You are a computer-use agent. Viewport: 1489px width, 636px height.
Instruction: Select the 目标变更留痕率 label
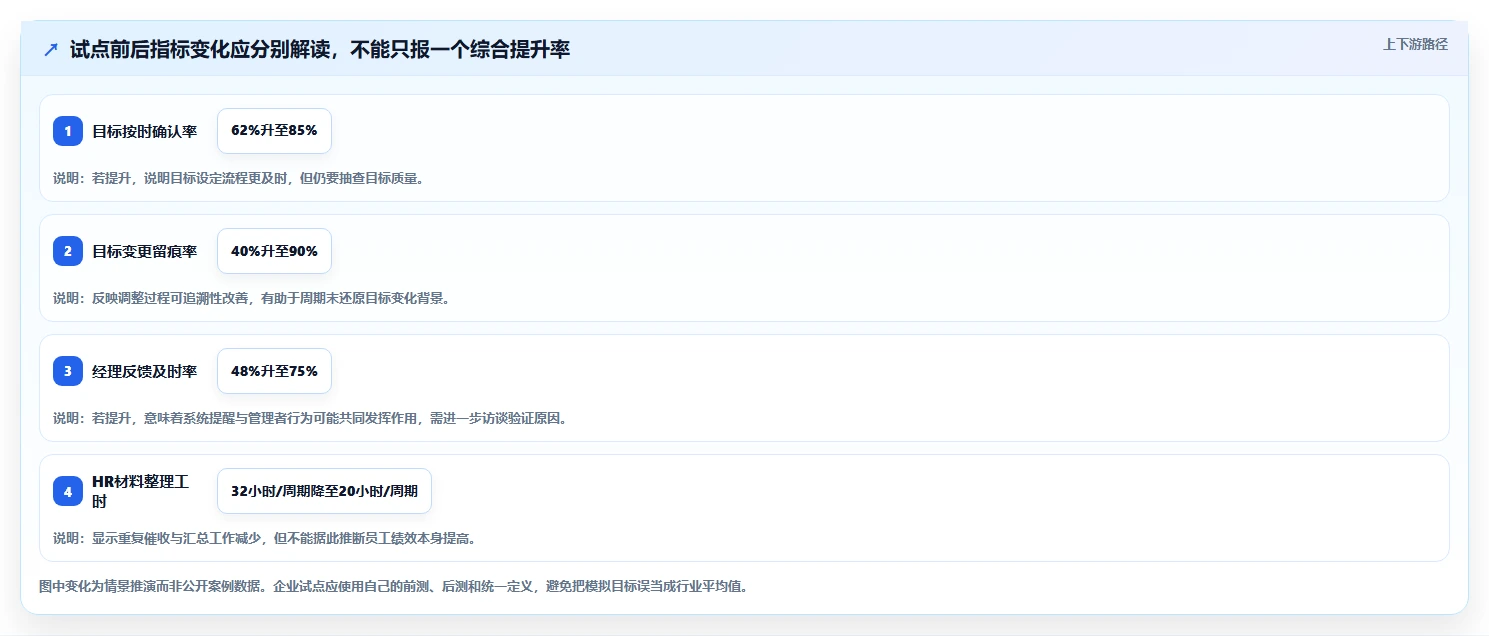[x=145, y=251]
